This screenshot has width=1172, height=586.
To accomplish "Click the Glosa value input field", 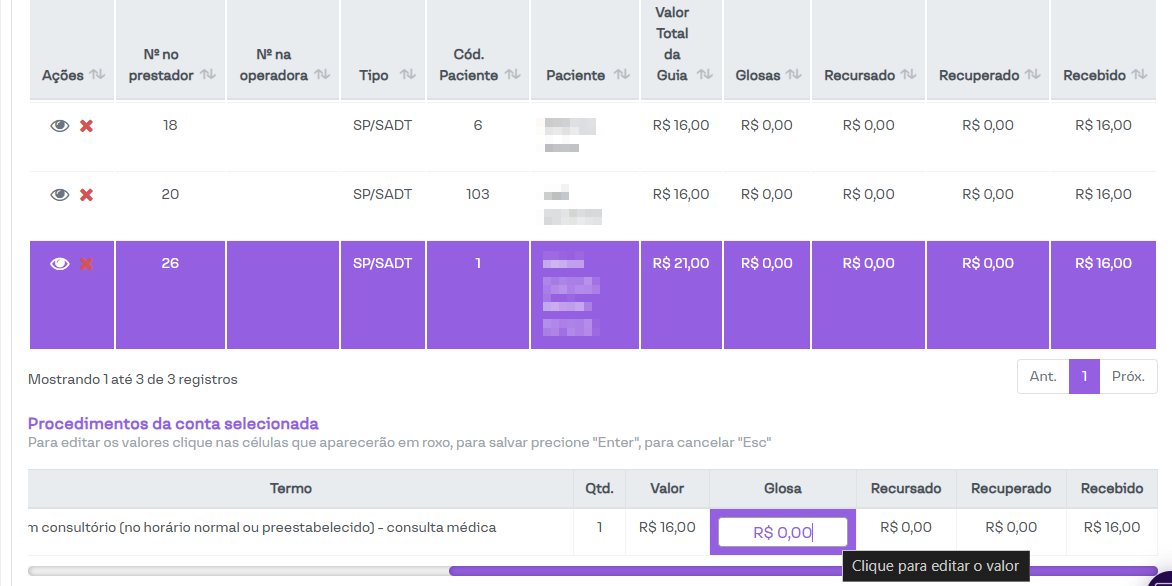I will tap(783, 533).
